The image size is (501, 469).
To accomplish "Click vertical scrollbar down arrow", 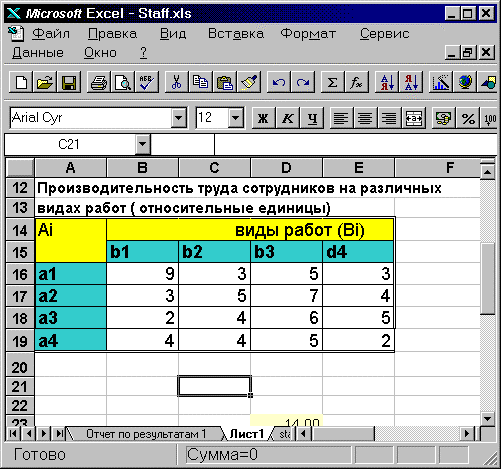I will (488, 419).
